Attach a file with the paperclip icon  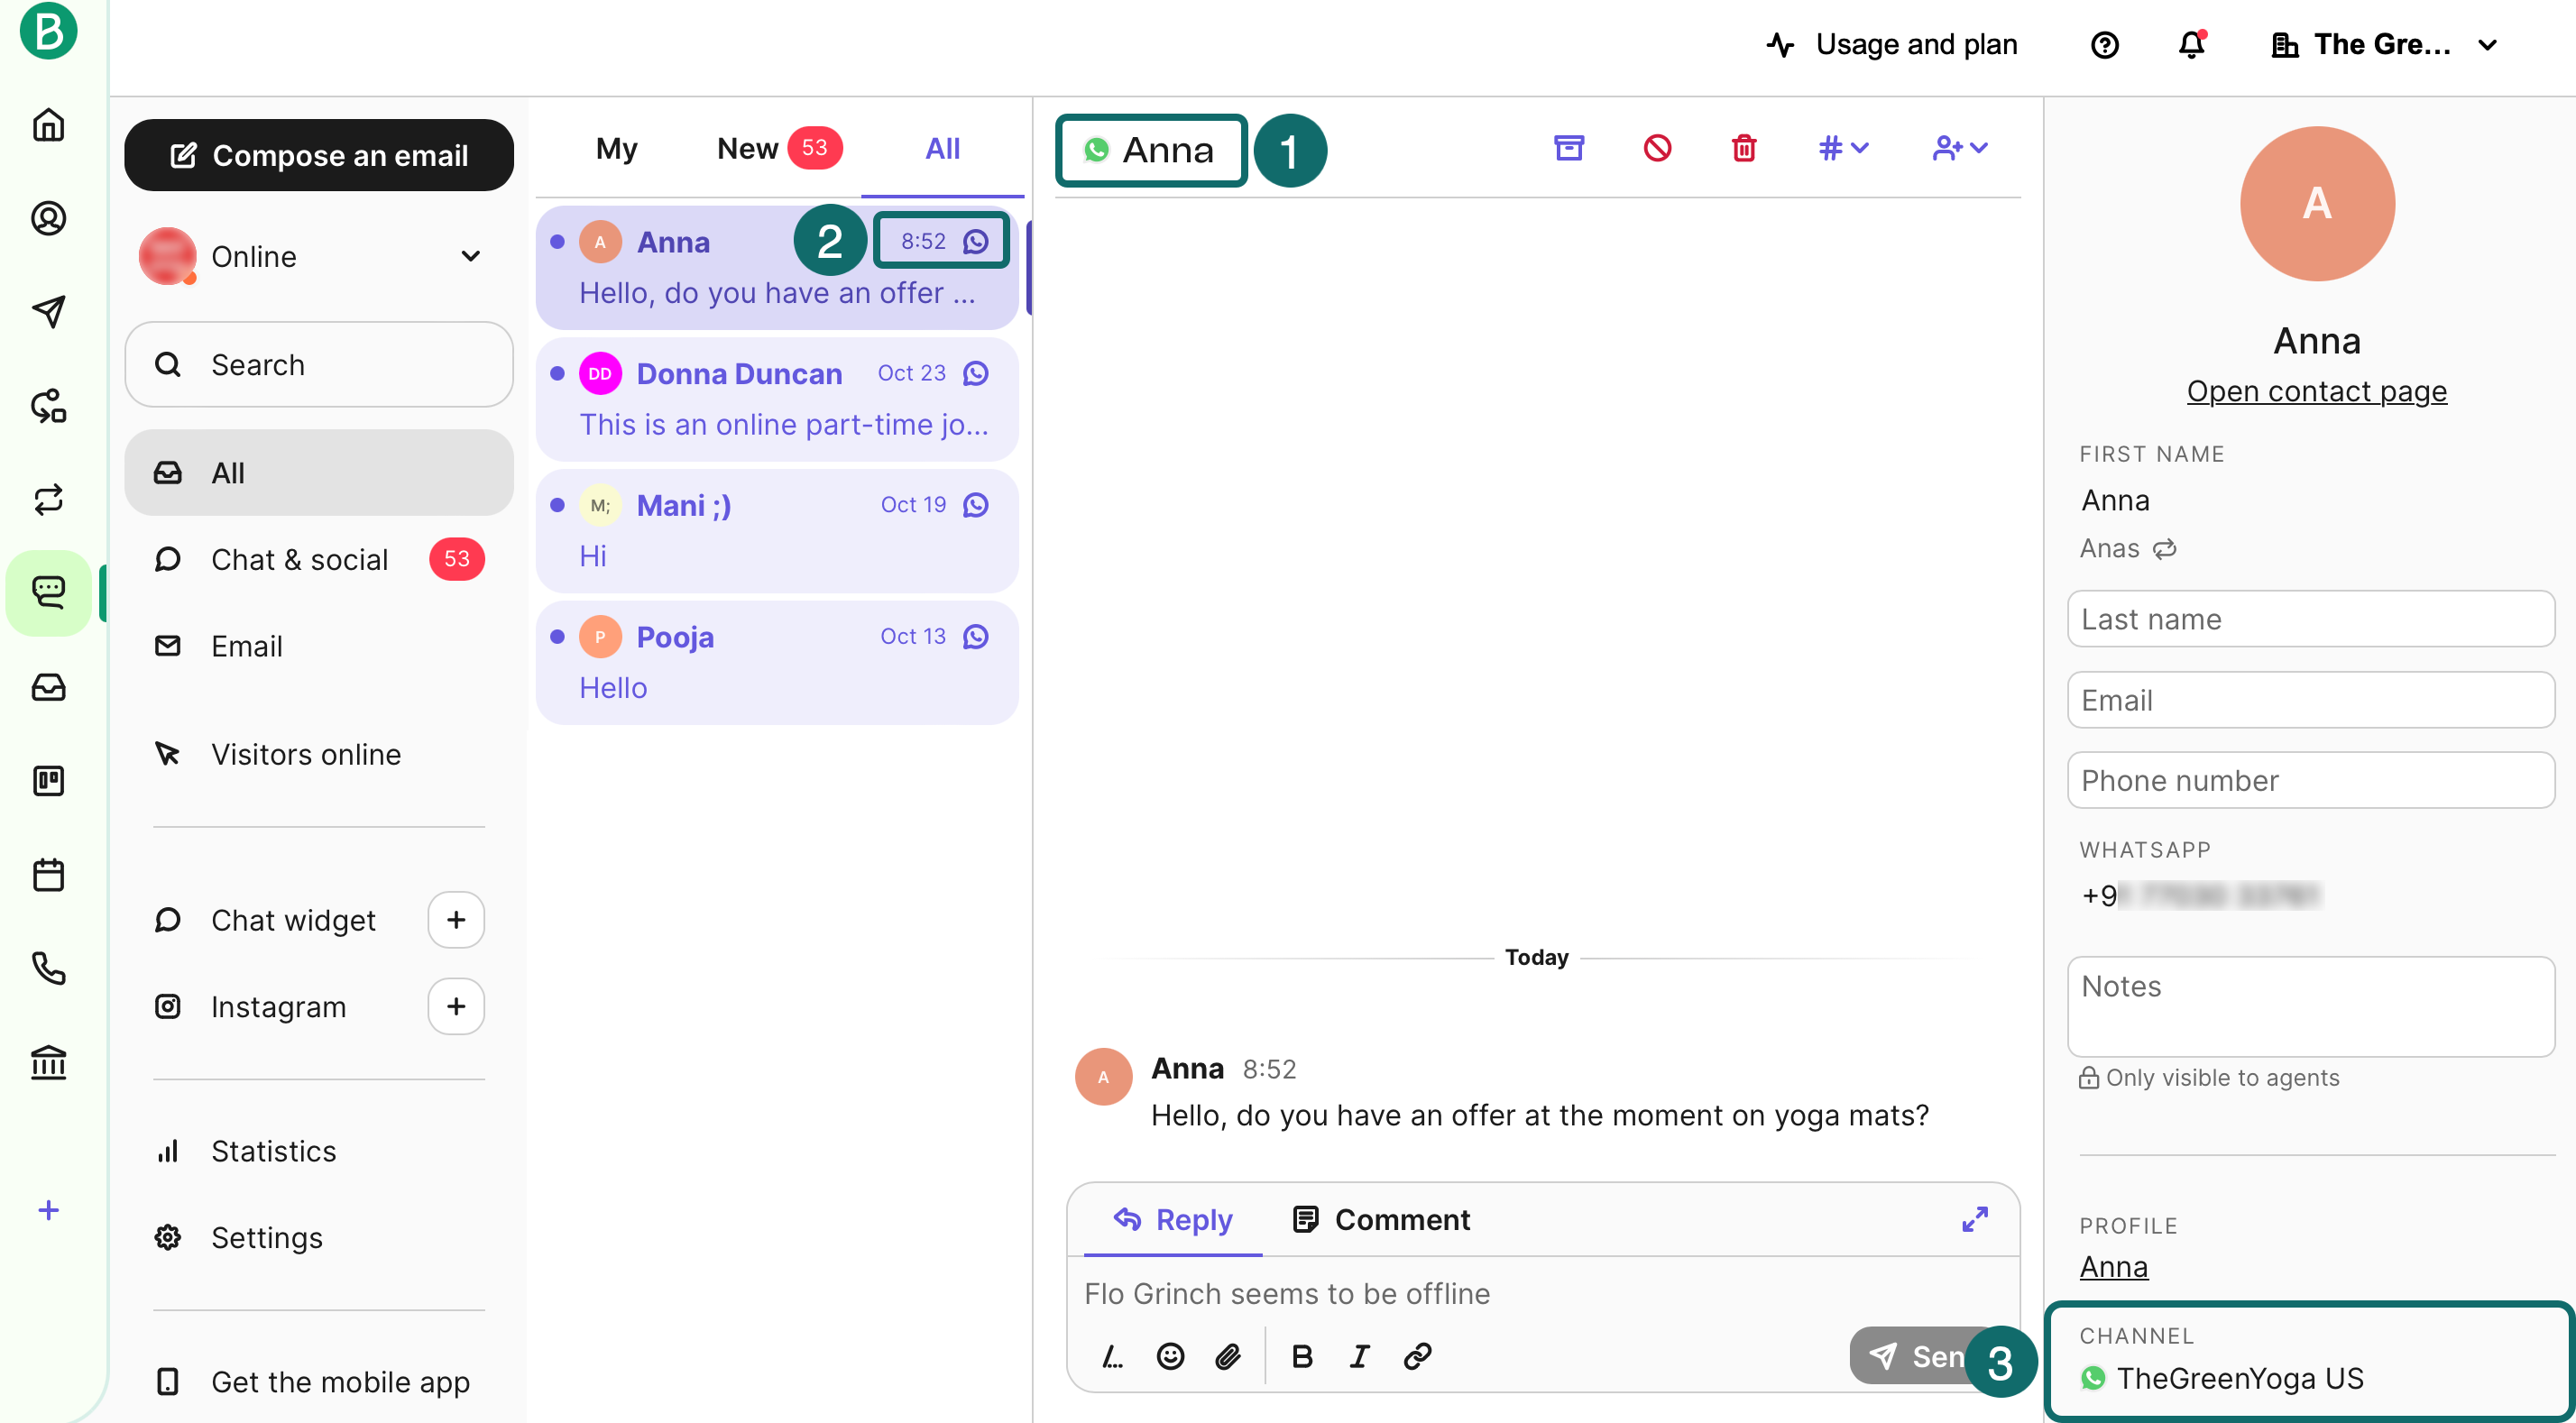click(x=1228, y=1356)
